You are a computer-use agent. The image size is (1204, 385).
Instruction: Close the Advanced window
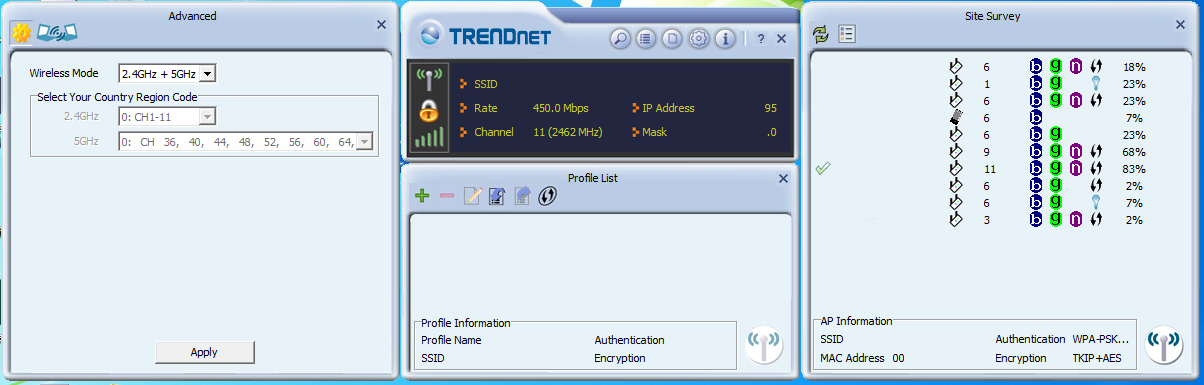click(x=381, y=24)
